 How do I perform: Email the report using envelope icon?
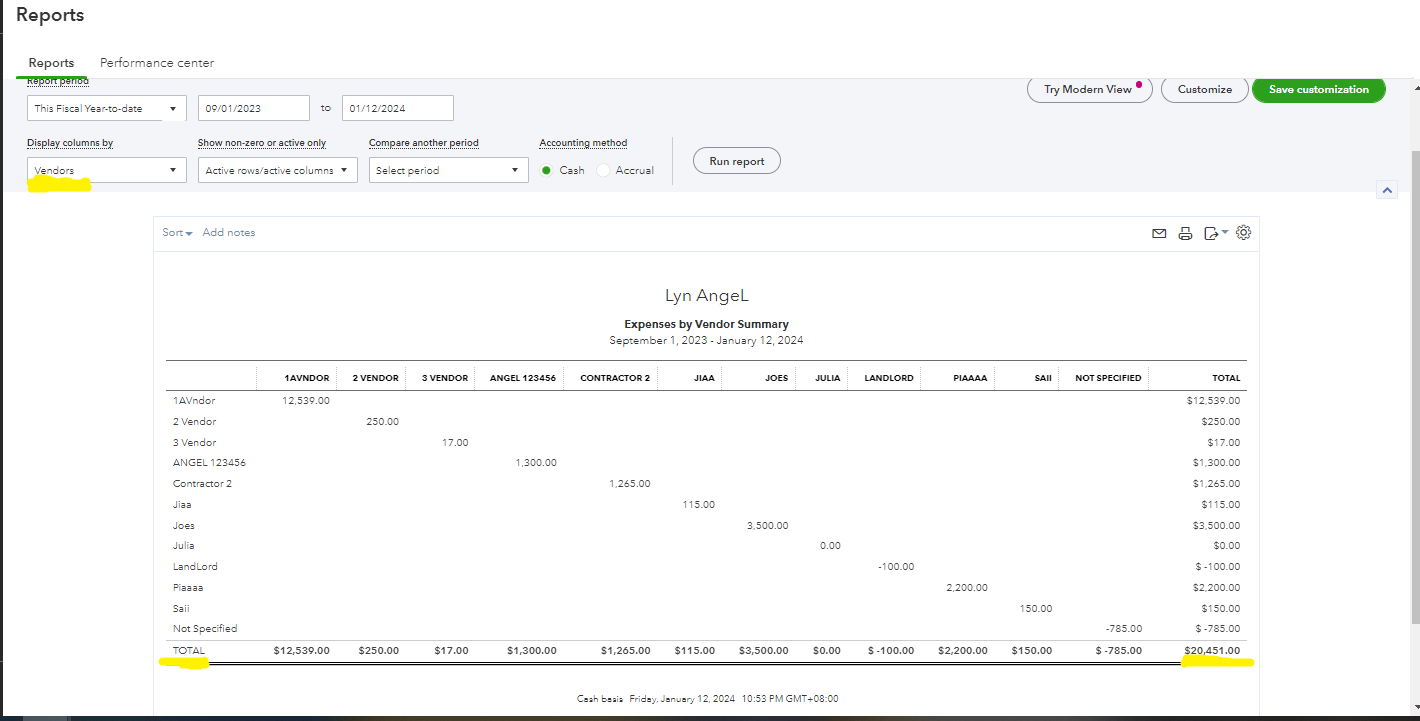[1159, 233]
